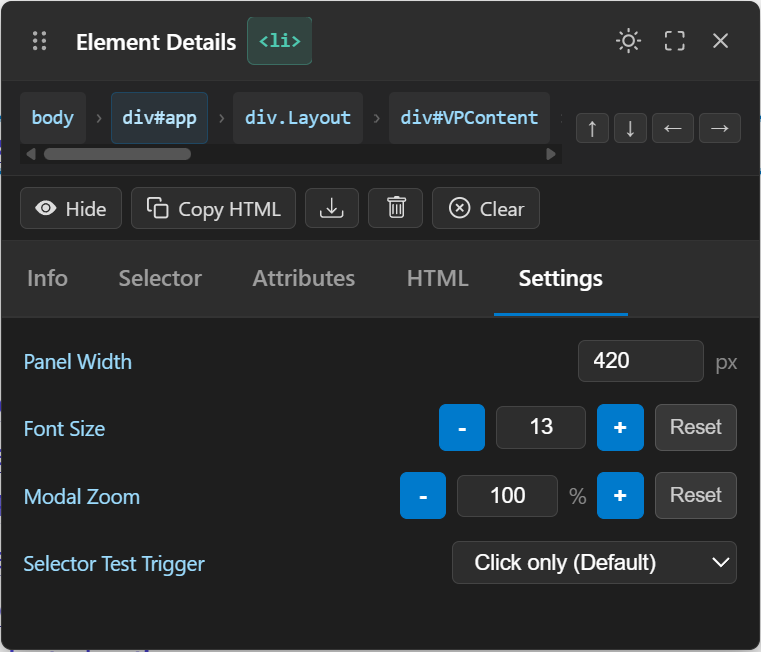Click the Modal Zoom label

pos(82,497)
